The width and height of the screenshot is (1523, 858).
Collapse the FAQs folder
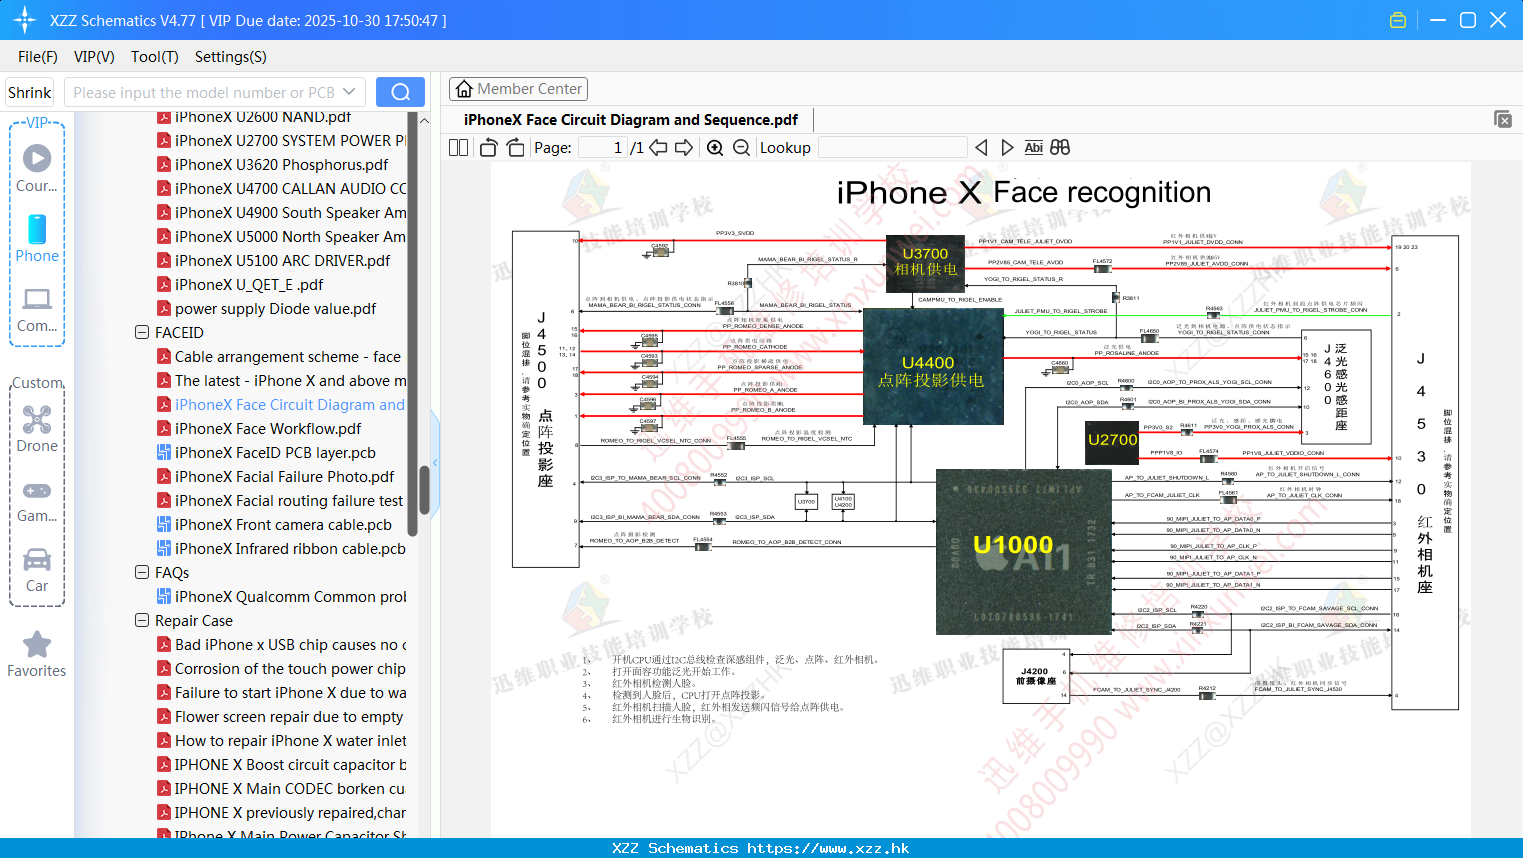pyautogui.click(x=142, y=573)
